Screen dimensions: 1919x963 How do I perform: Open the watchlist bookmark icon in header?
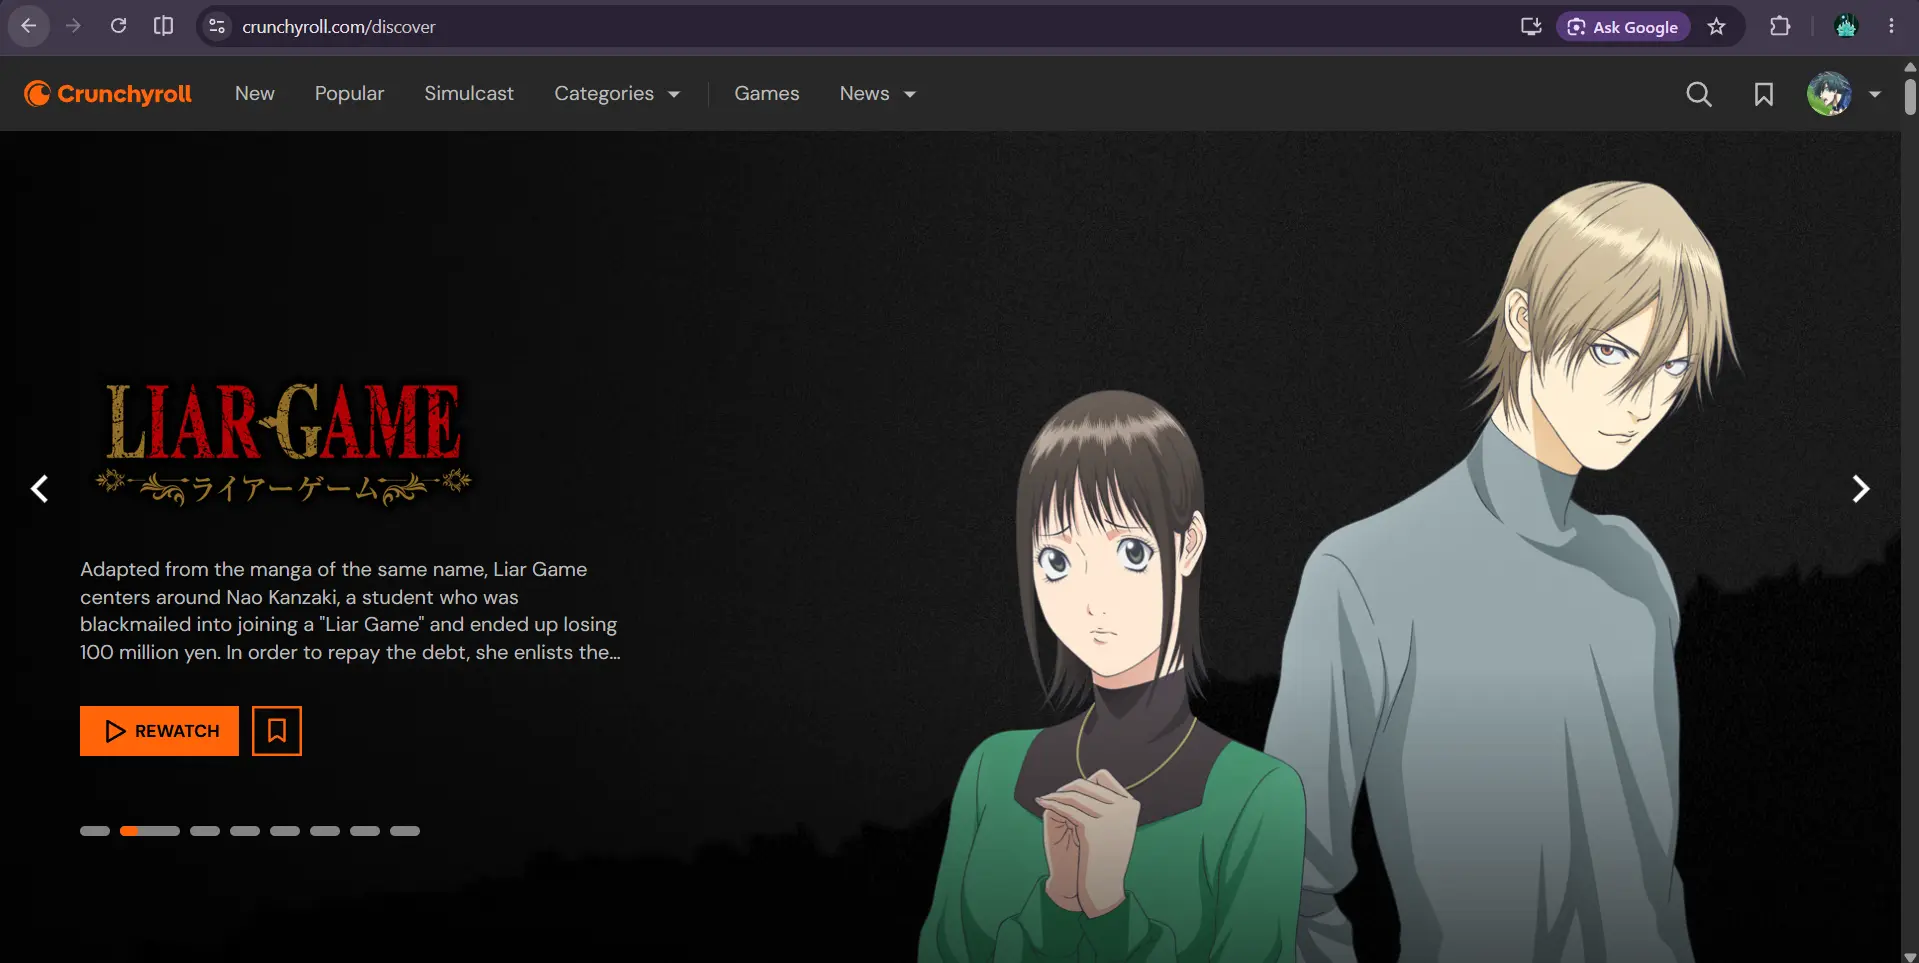[x=1764, y=94]
